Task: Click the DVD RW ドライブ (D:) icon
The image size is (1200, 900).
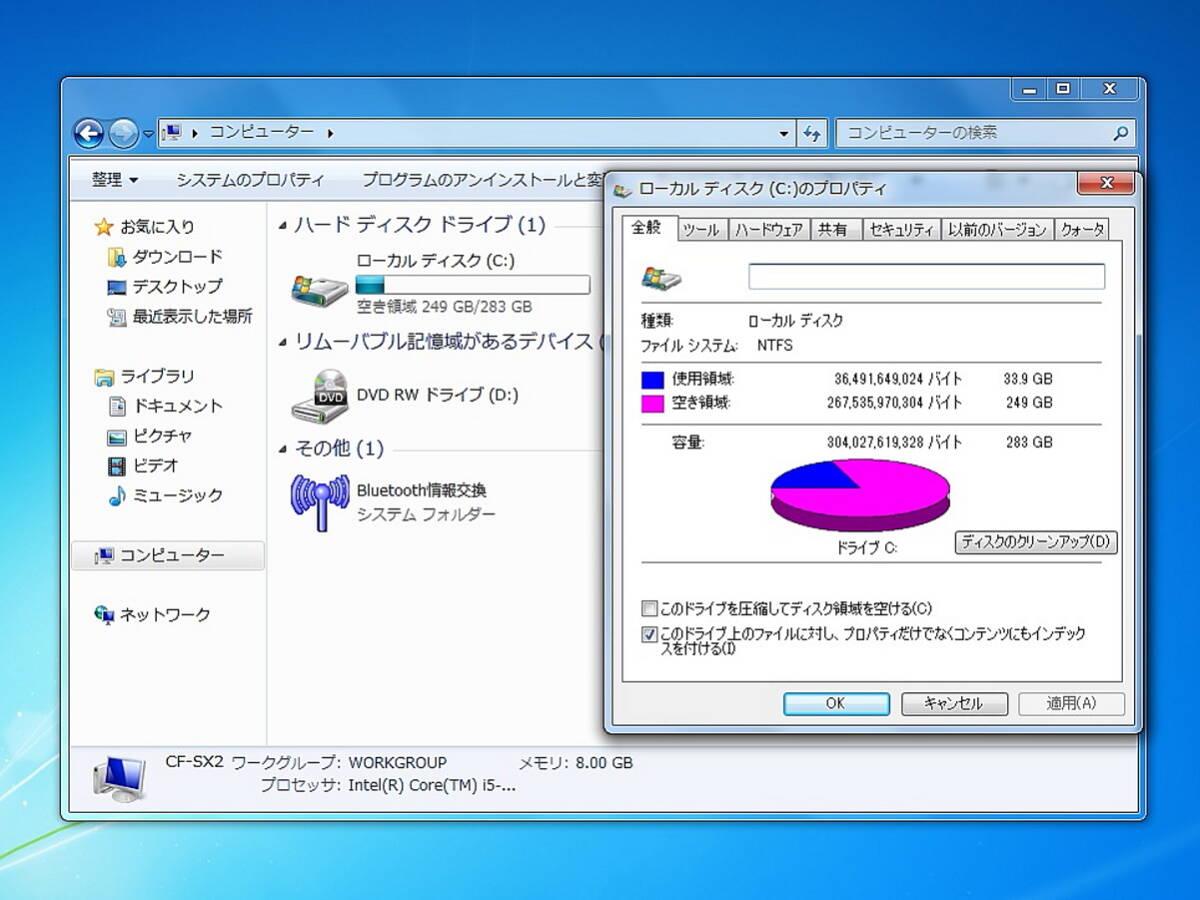Action: coord(320,396)
